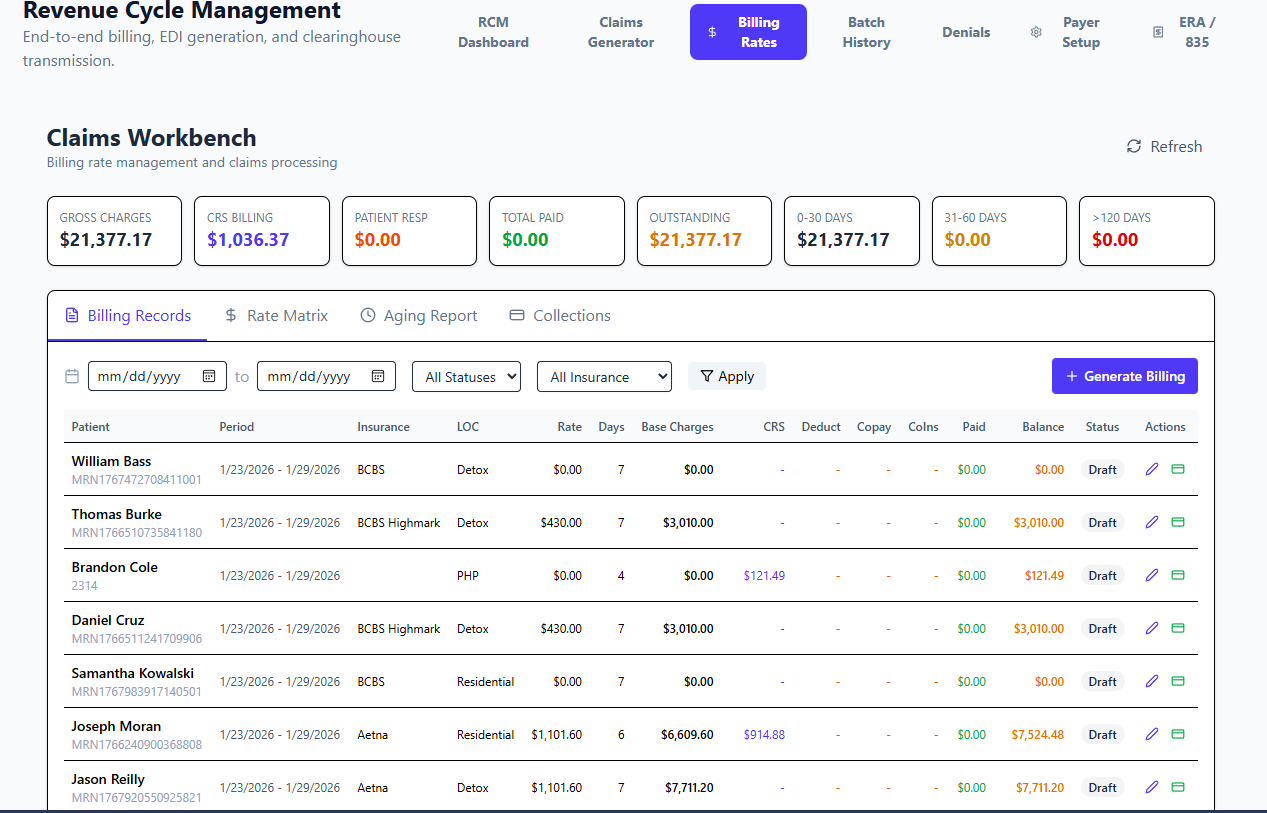The width and height of the screenshot is (1267, 813).
Task: Click the green payment card icon for Jason Reilly
Action: pyautogui.click(x=1178, y=787)
